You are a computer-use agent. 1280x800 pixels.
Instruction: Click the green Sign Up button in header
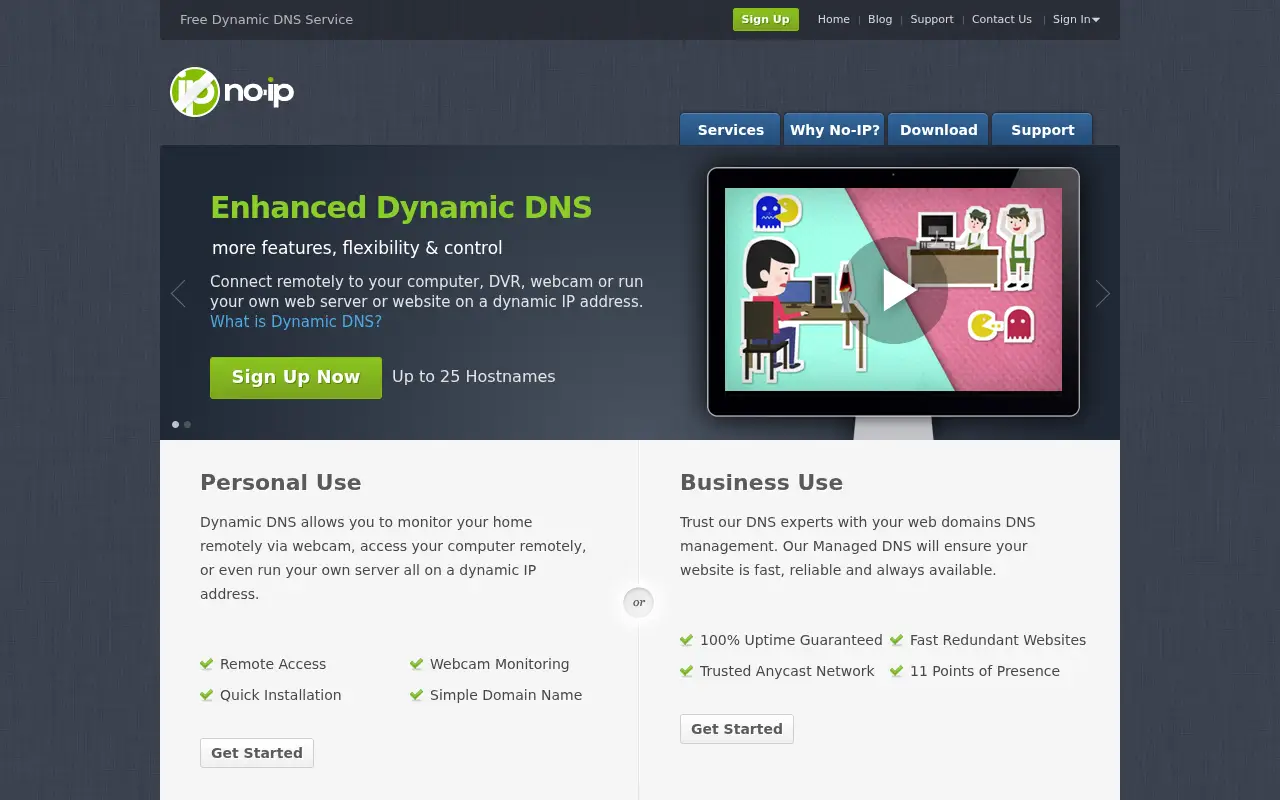766,19
